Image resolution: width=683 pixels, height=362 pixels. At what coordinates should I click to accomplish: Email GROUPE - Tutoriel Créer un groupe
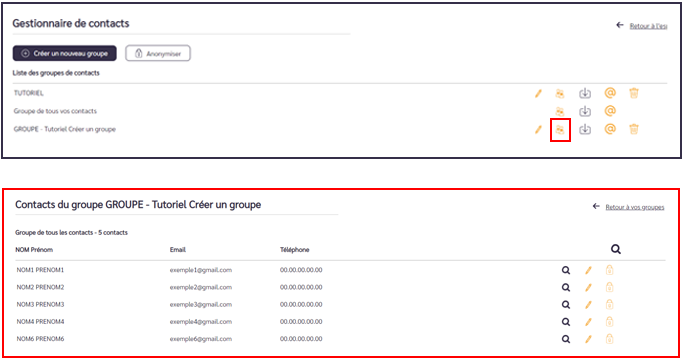tap(610, 129)
